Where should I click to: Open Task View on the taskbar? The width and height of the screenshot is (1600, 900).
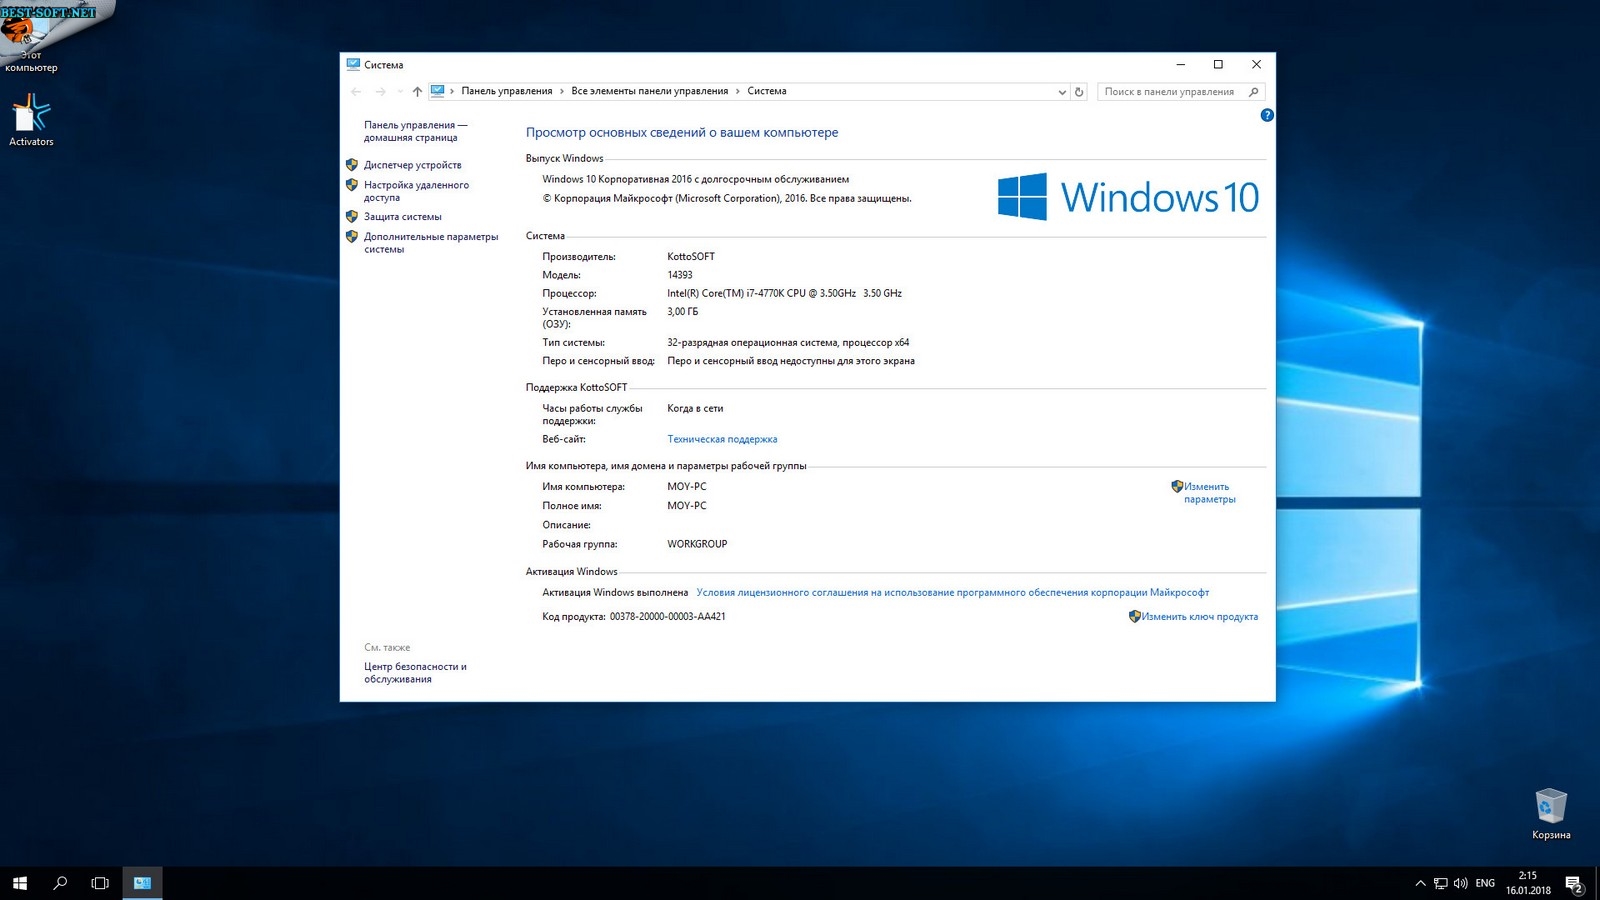coord(100,883)
